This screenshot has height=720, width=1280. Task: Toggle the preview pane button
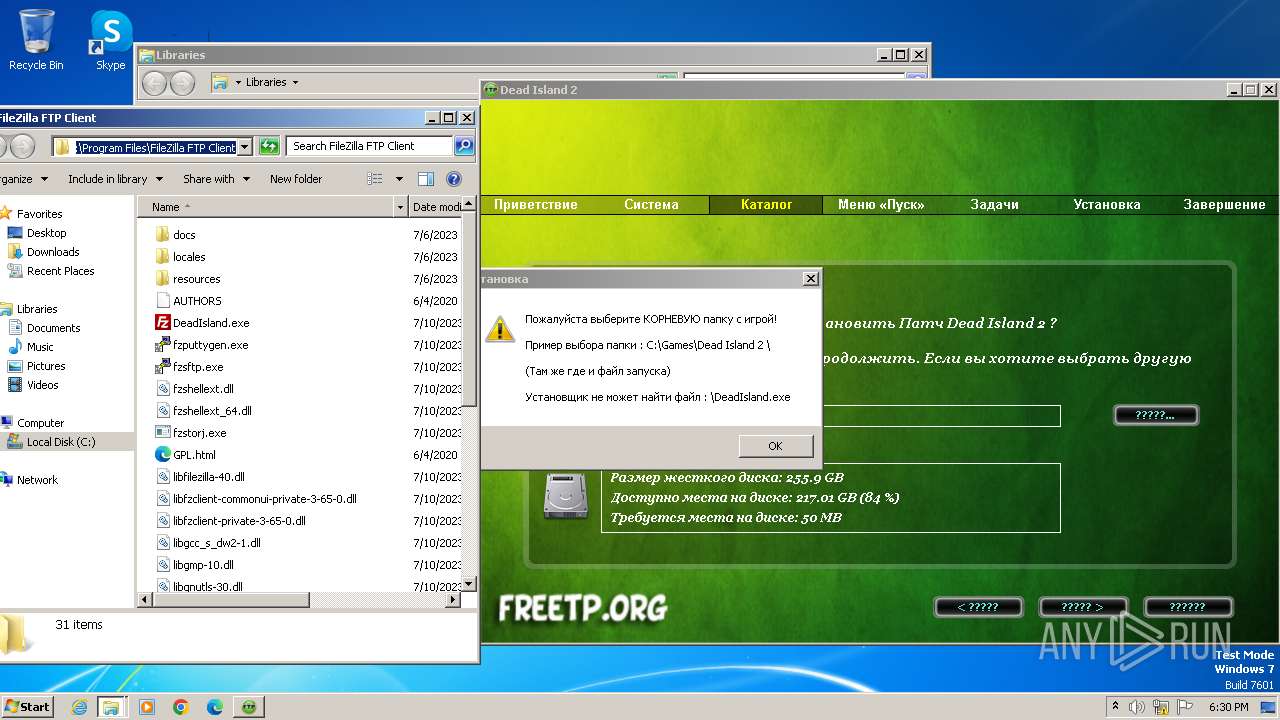426,179
